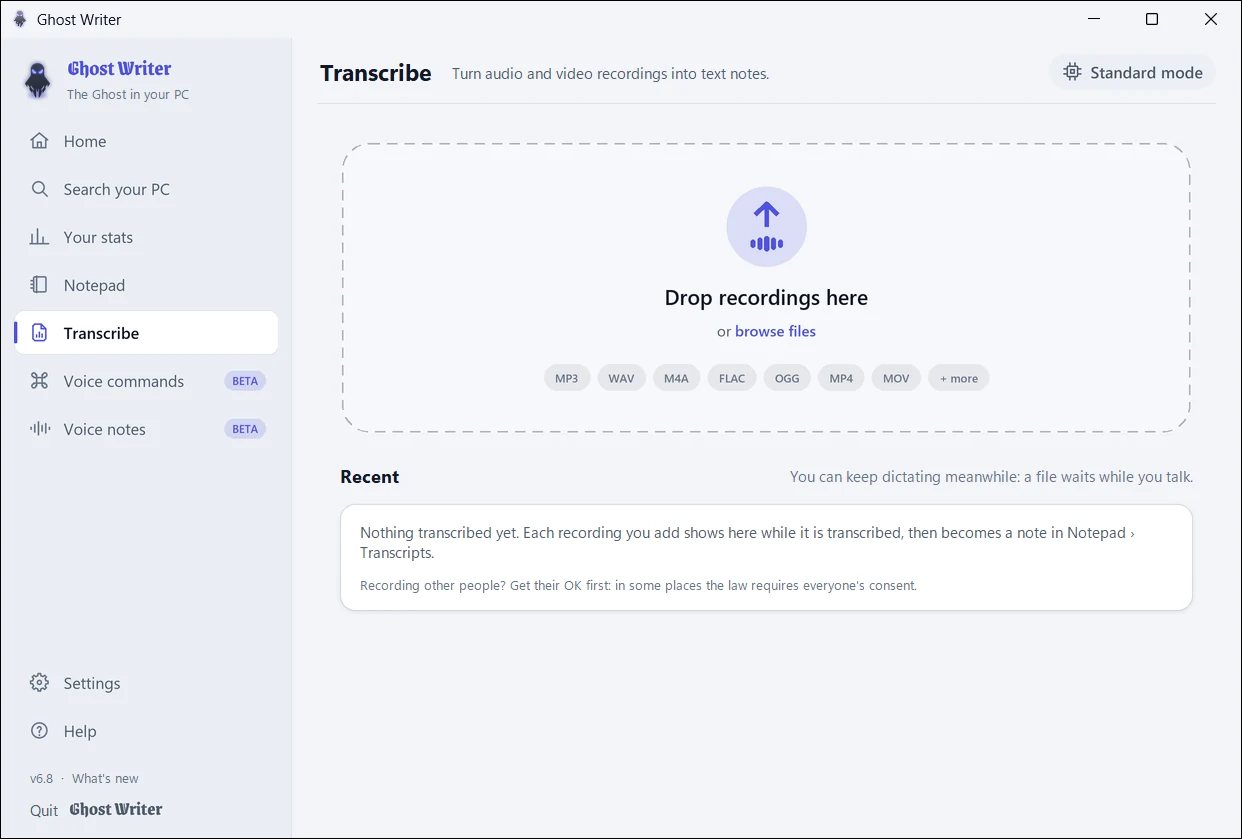This screenshot has width=1242, height=839.
Task: Select the Voice notes item
Action: (146, 429)
